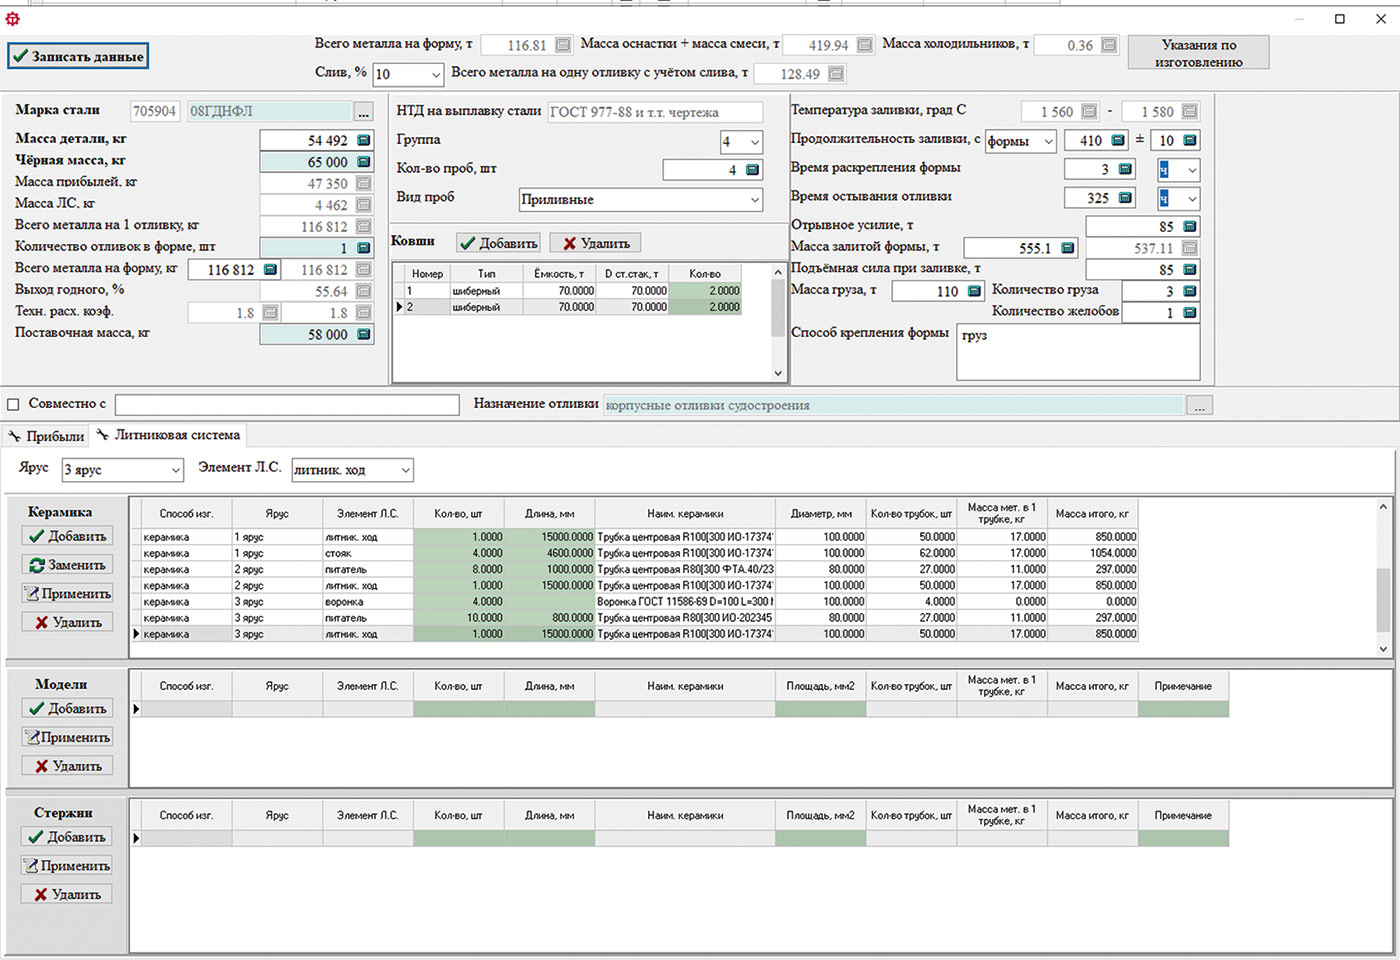Click Заменить button in Керамика panel
Viewport: 1400px width, 960px height.
(67, 565)
